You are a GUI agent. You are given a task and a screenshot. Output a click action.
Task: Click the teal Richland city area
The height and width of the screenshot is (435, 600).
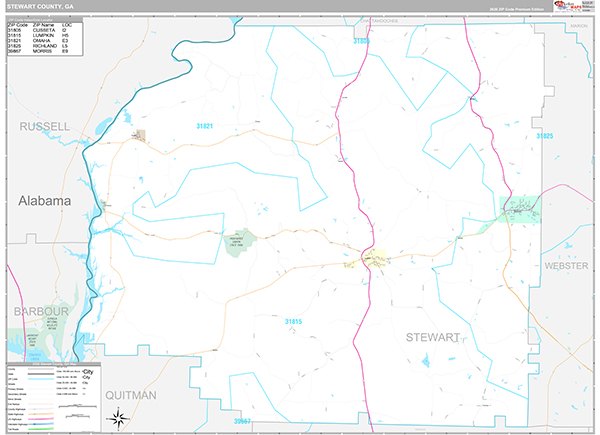[520, 209]
